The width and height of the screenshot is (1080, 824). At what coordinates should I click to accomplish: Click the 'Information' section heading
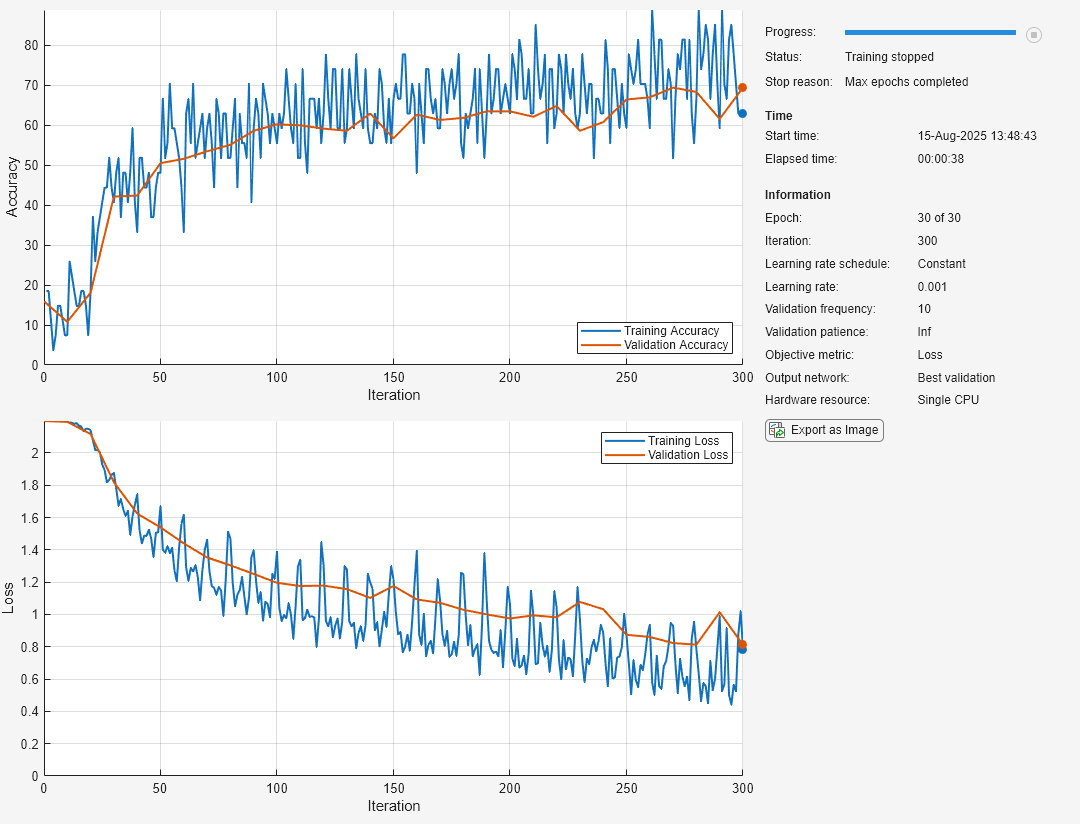(x=798, y=194)
